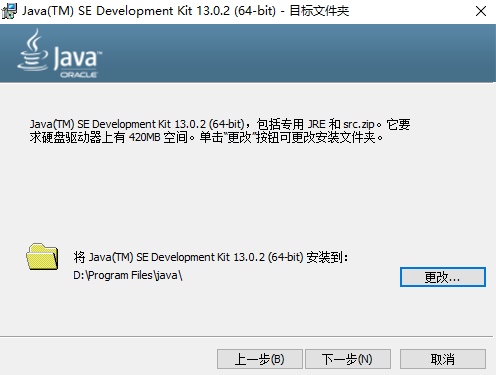Go back with 上一步(B) button
496x375 pixels.
click(260, 359)
